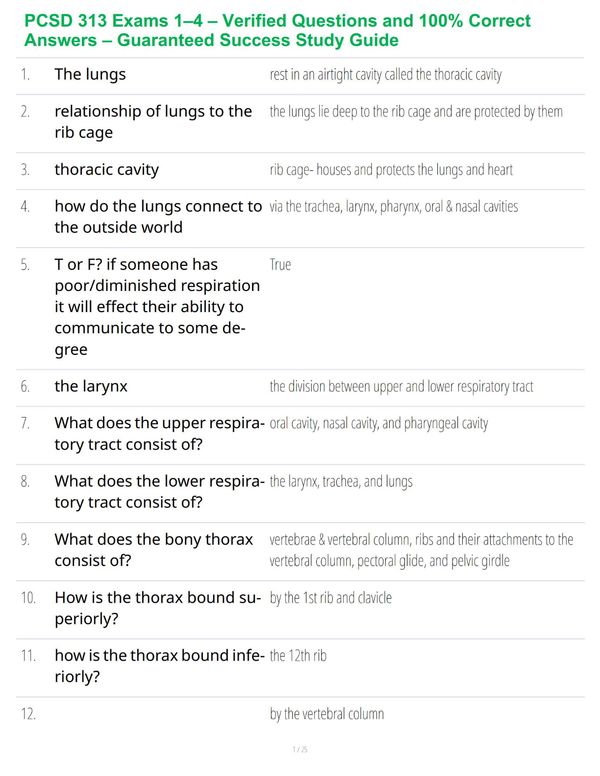Click the answer about the airtight thoracic cavity

click(386, 75)
